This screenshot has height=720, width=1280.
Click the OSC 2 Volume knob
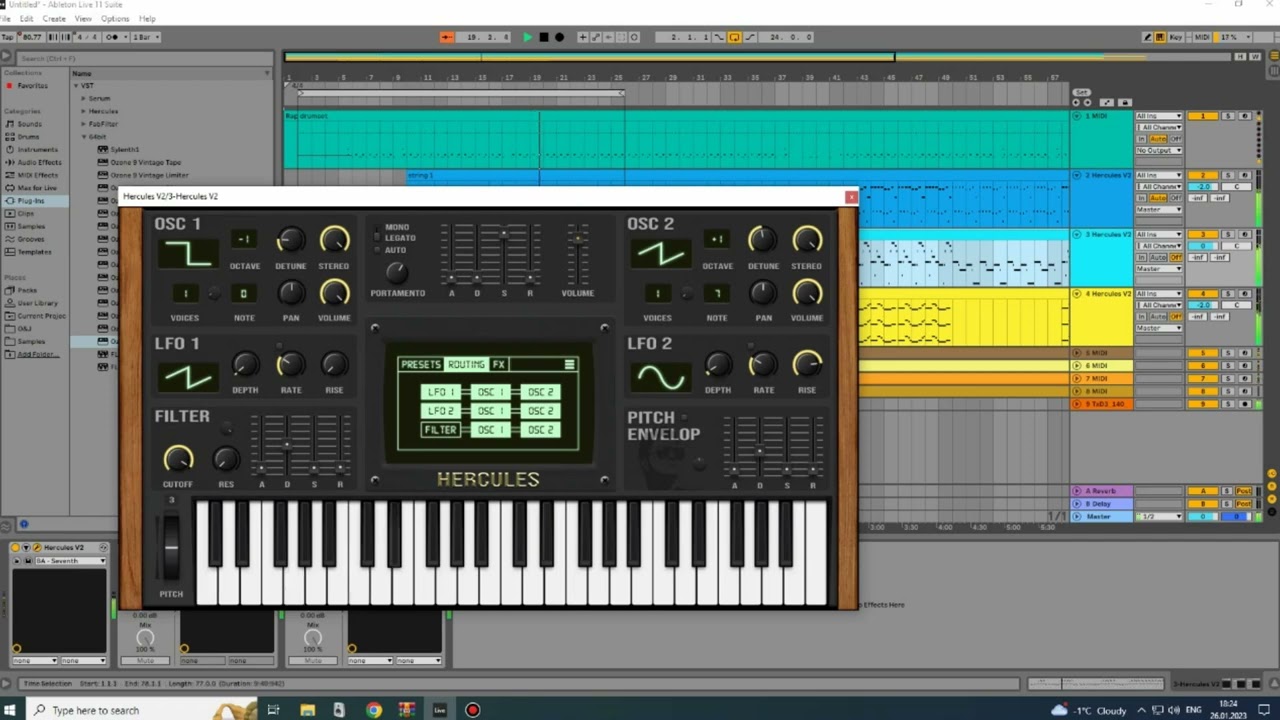click(807, 292)
